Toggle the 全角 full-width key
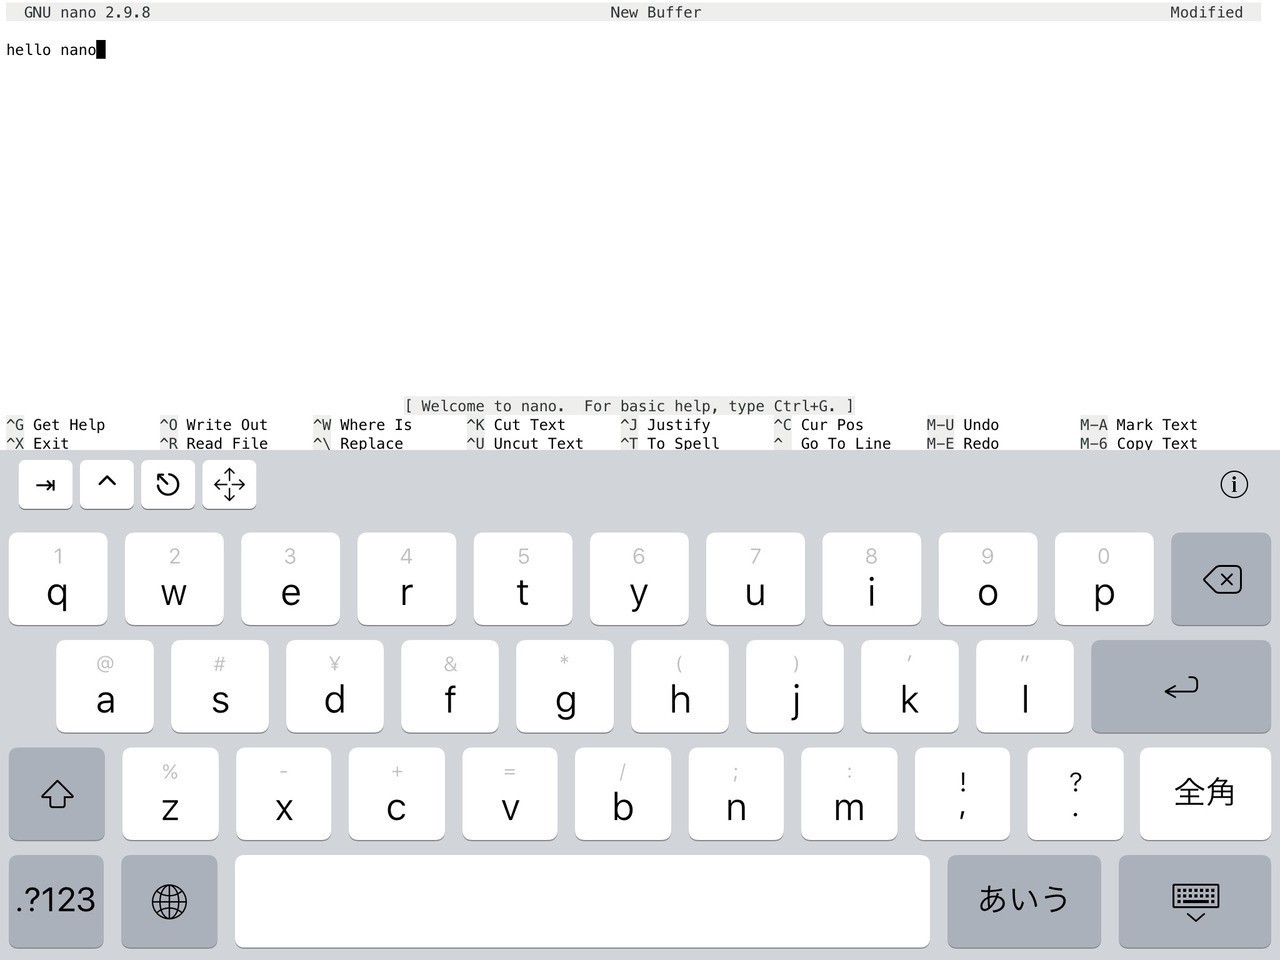 click(x=1205, y=794)
